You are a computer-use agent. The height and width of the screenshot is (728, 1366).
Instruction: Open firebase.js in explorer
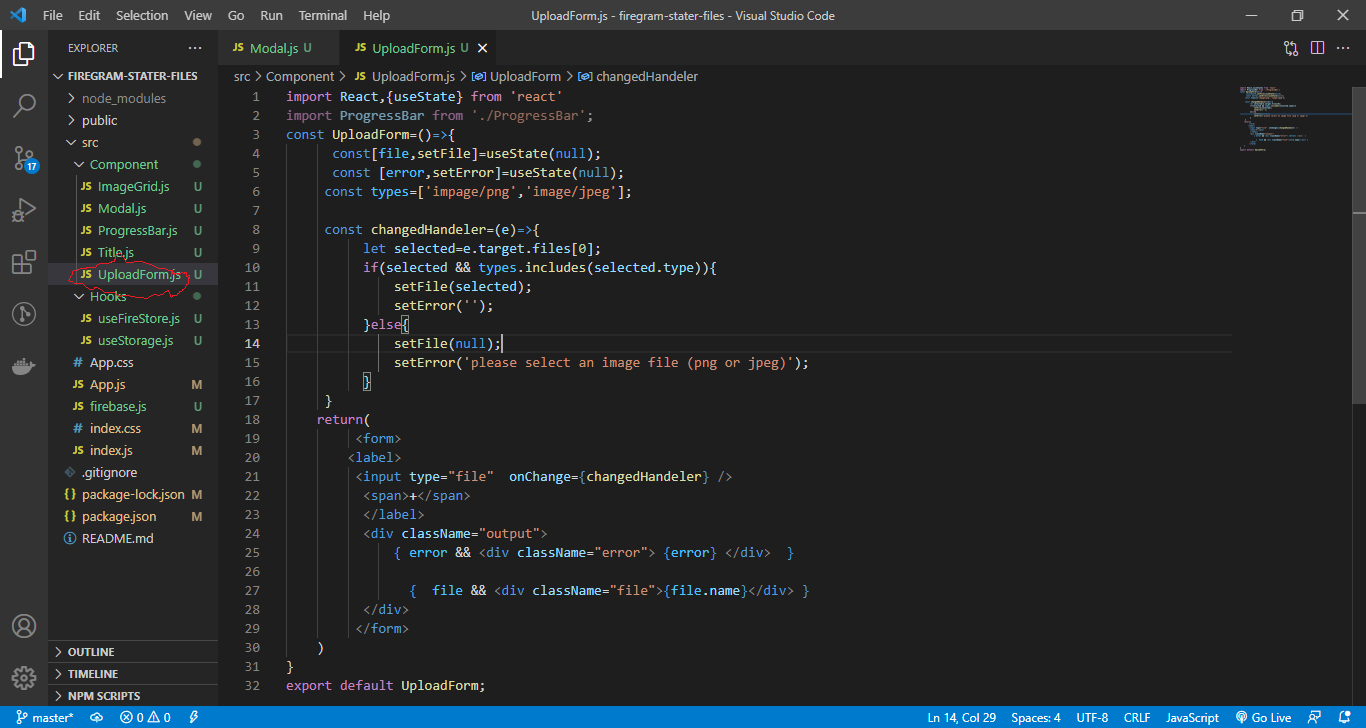pyautogui.click(x=133, y=406)
